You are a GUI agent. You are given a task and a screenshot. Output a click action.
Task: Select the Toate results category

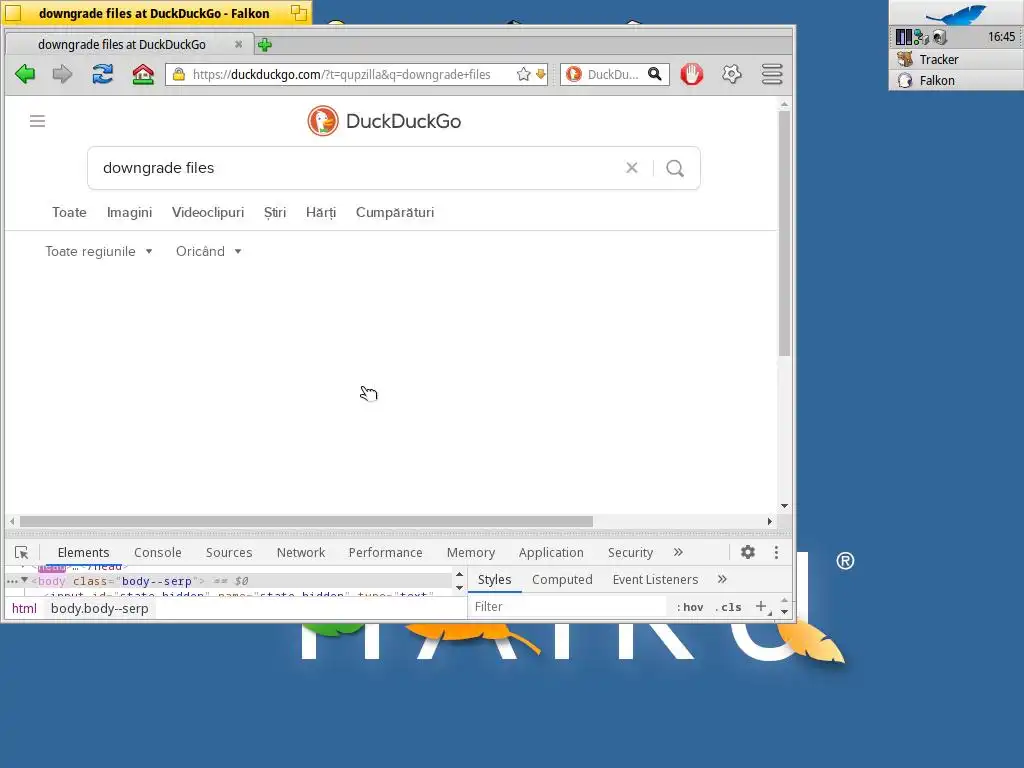[69, 212]
